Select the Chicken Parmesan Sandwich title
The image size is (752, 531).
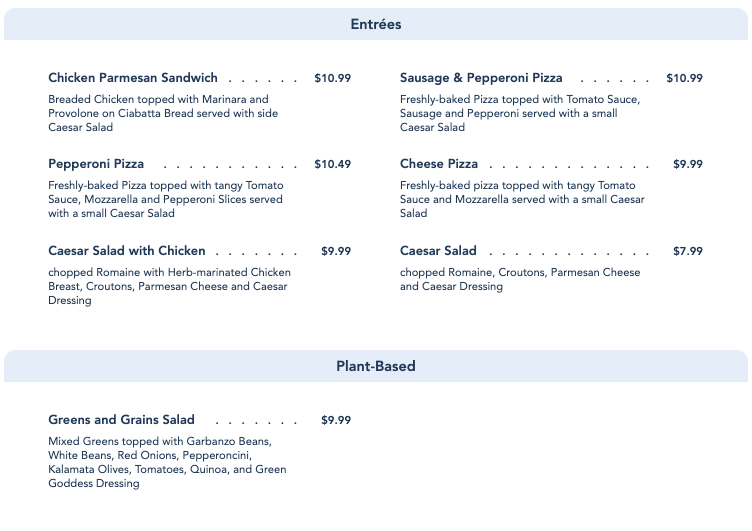coord(133,78)
